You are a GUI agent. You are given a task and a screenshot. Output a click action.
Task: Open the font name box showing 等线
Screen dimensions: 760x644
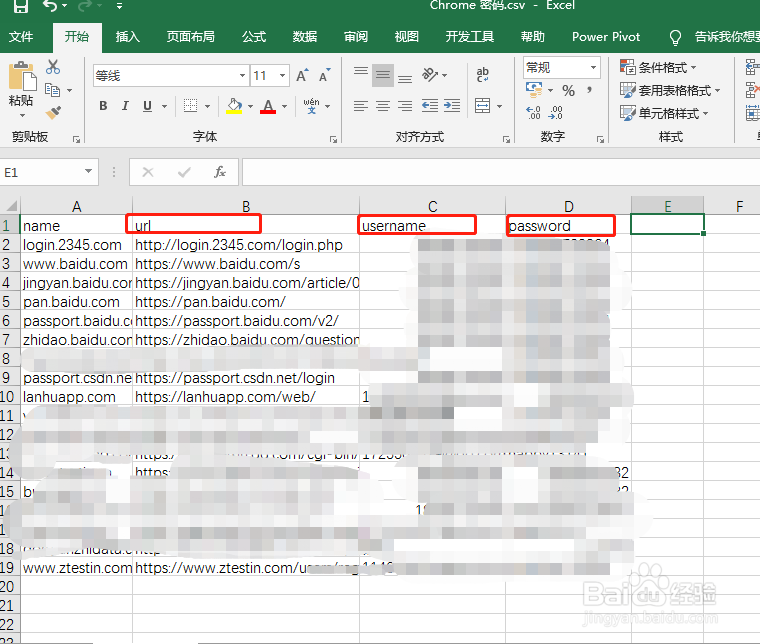(x=171, y=76)
